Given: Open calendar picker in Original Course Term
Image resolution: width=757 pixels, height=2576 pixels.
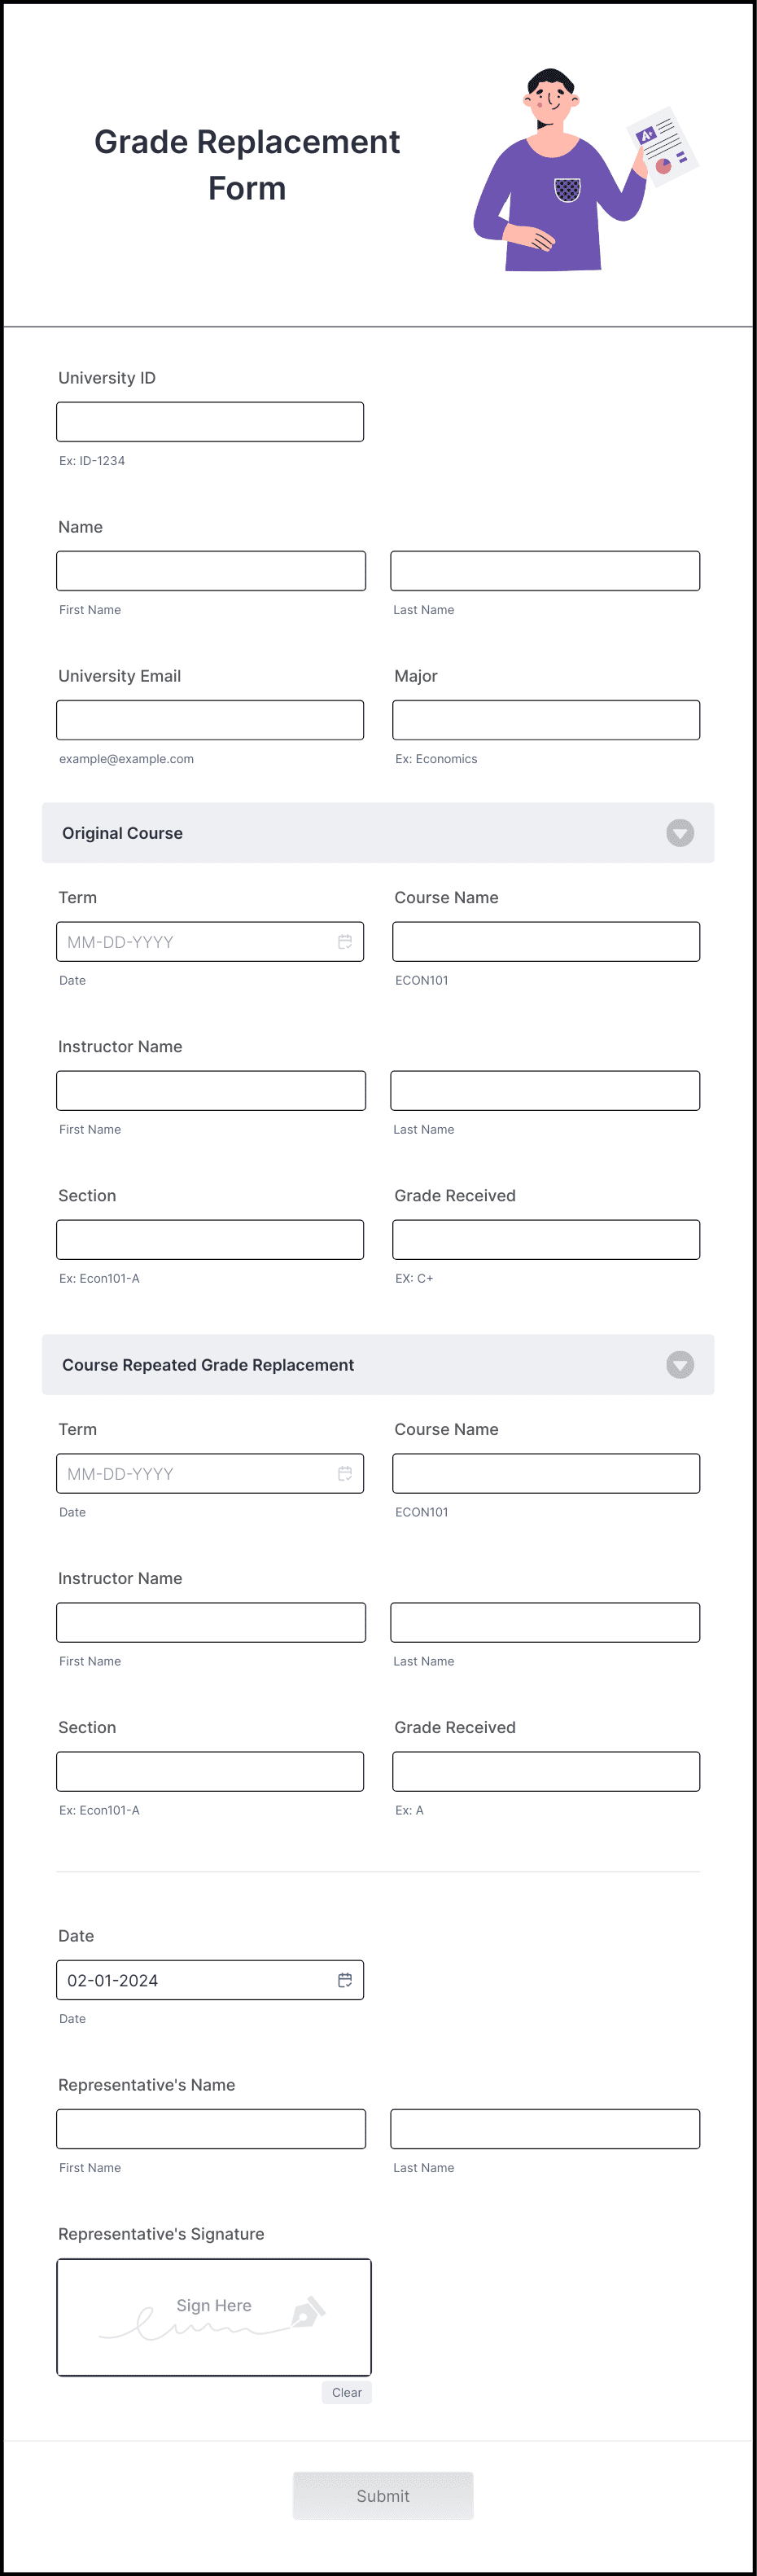Looking at the screenshot, I should (x=345, y=942).
